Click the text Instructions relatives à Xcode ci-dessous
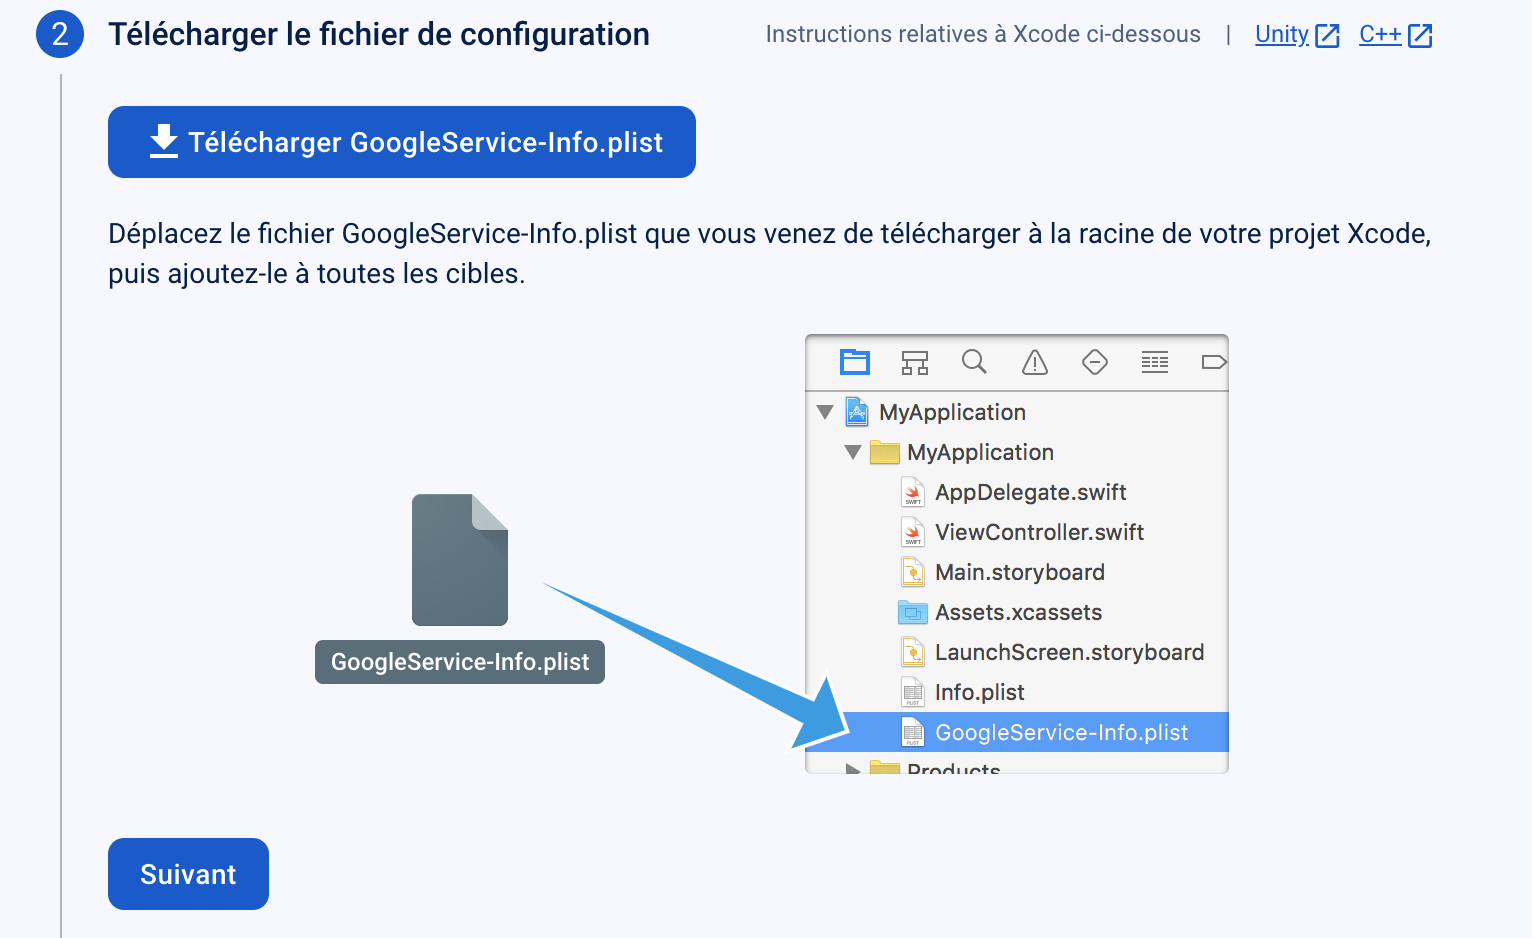Screen dimensions: 1532x938 (983, 34)
